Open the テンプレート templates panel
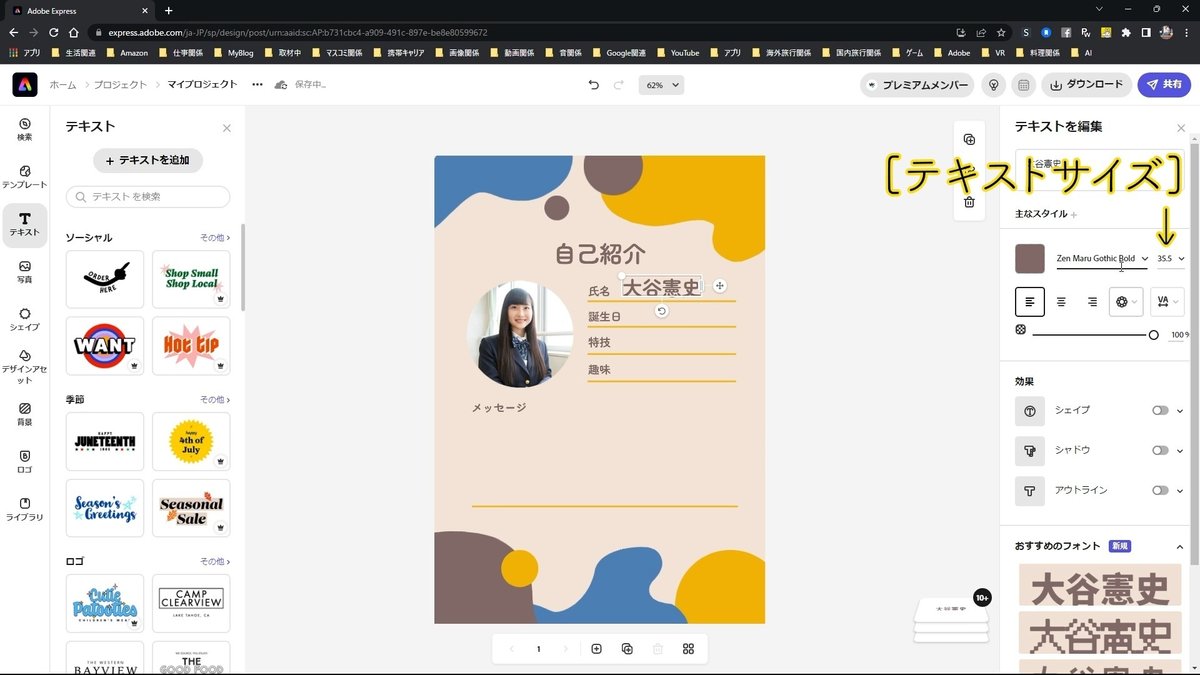 pos(24,177)
